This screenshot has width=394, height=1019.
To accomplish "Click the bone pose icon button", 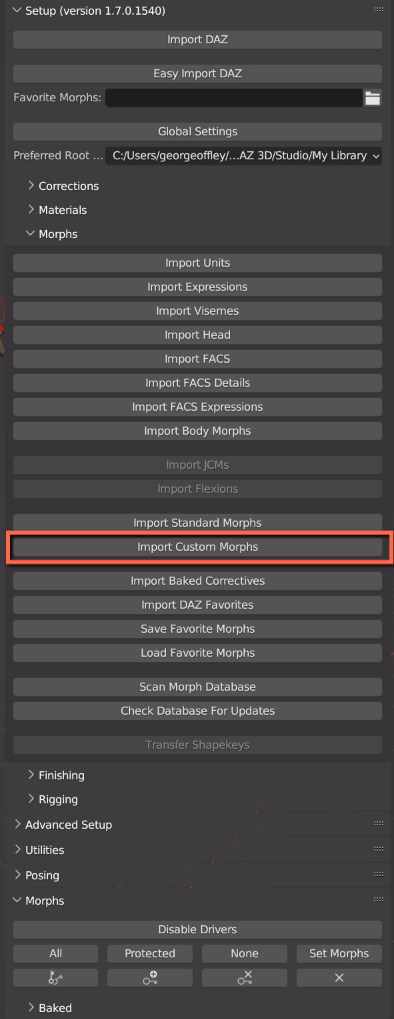I will [55, 977].
